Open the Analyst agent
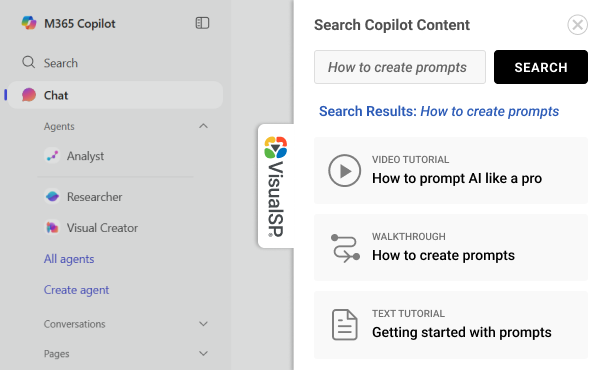This screenshot has height=370, width=600. [85, 156]
